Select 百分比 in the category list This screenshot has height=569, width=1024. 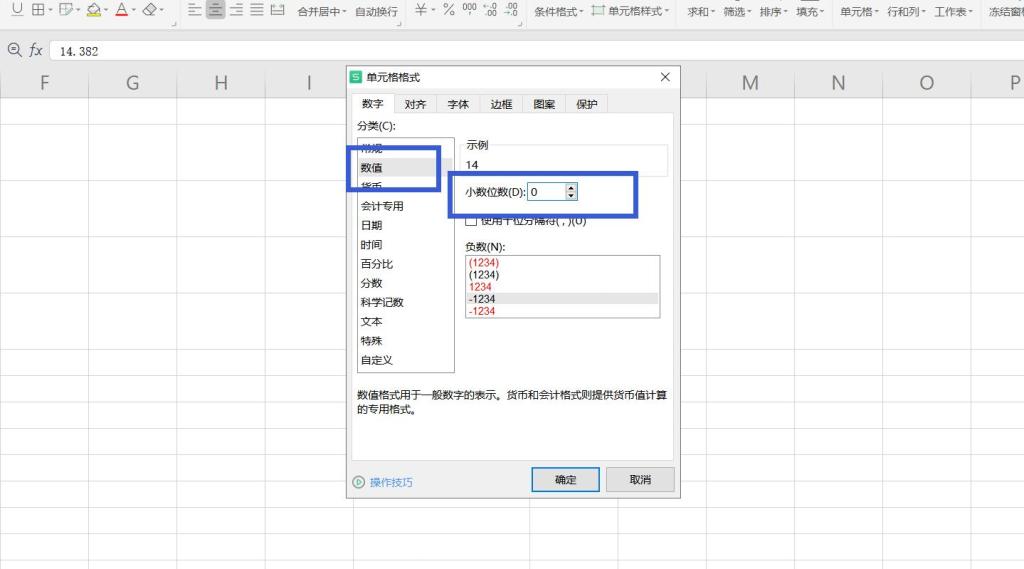coord(377,264)
